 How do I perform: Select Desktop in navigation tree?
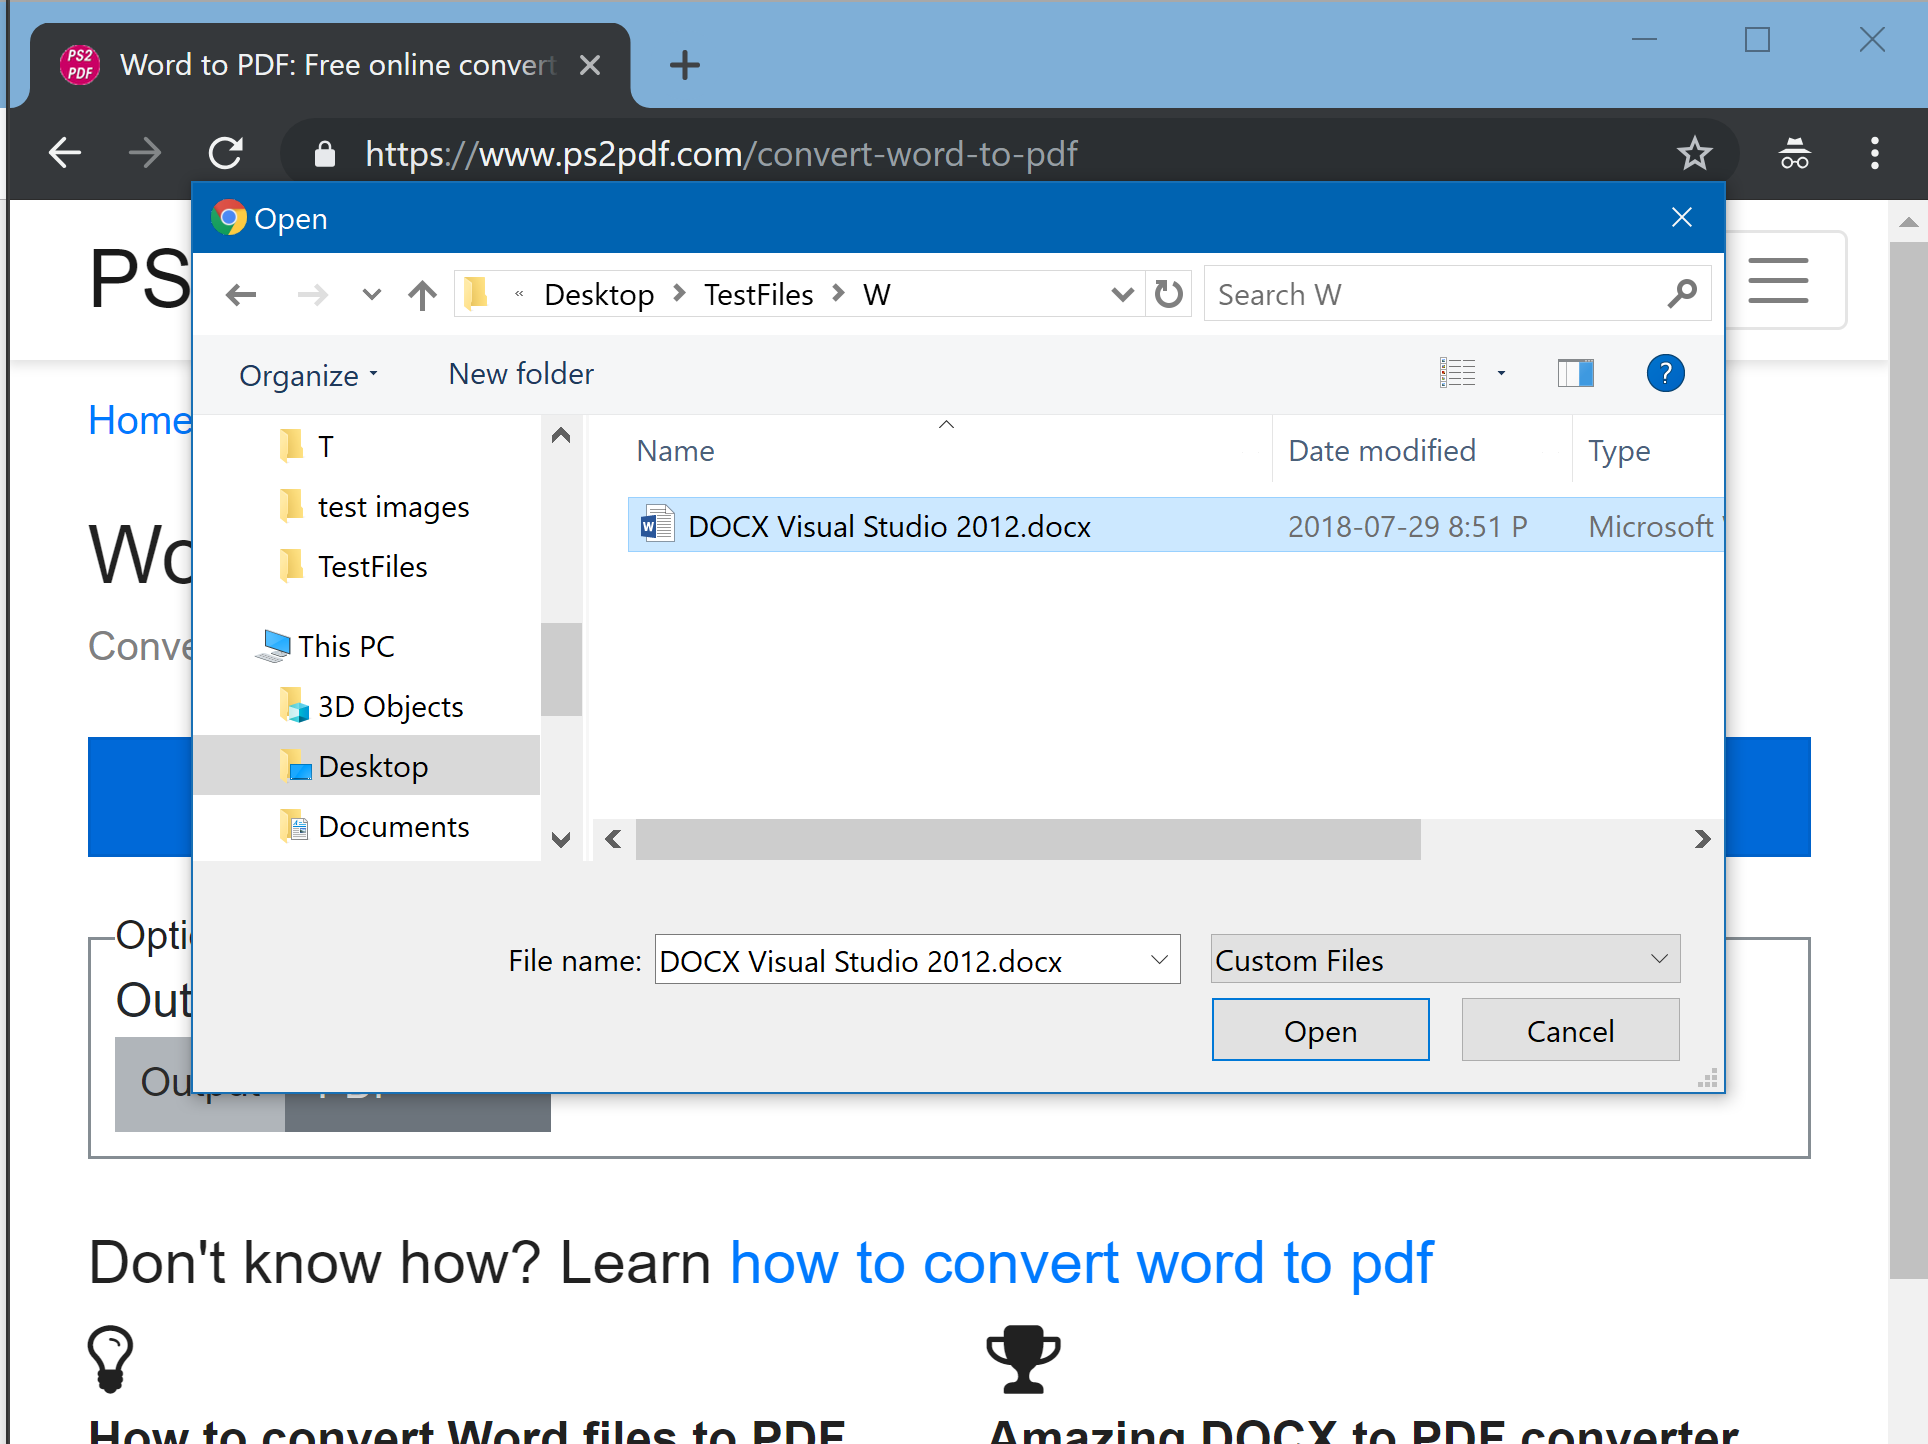click(366, 766)
